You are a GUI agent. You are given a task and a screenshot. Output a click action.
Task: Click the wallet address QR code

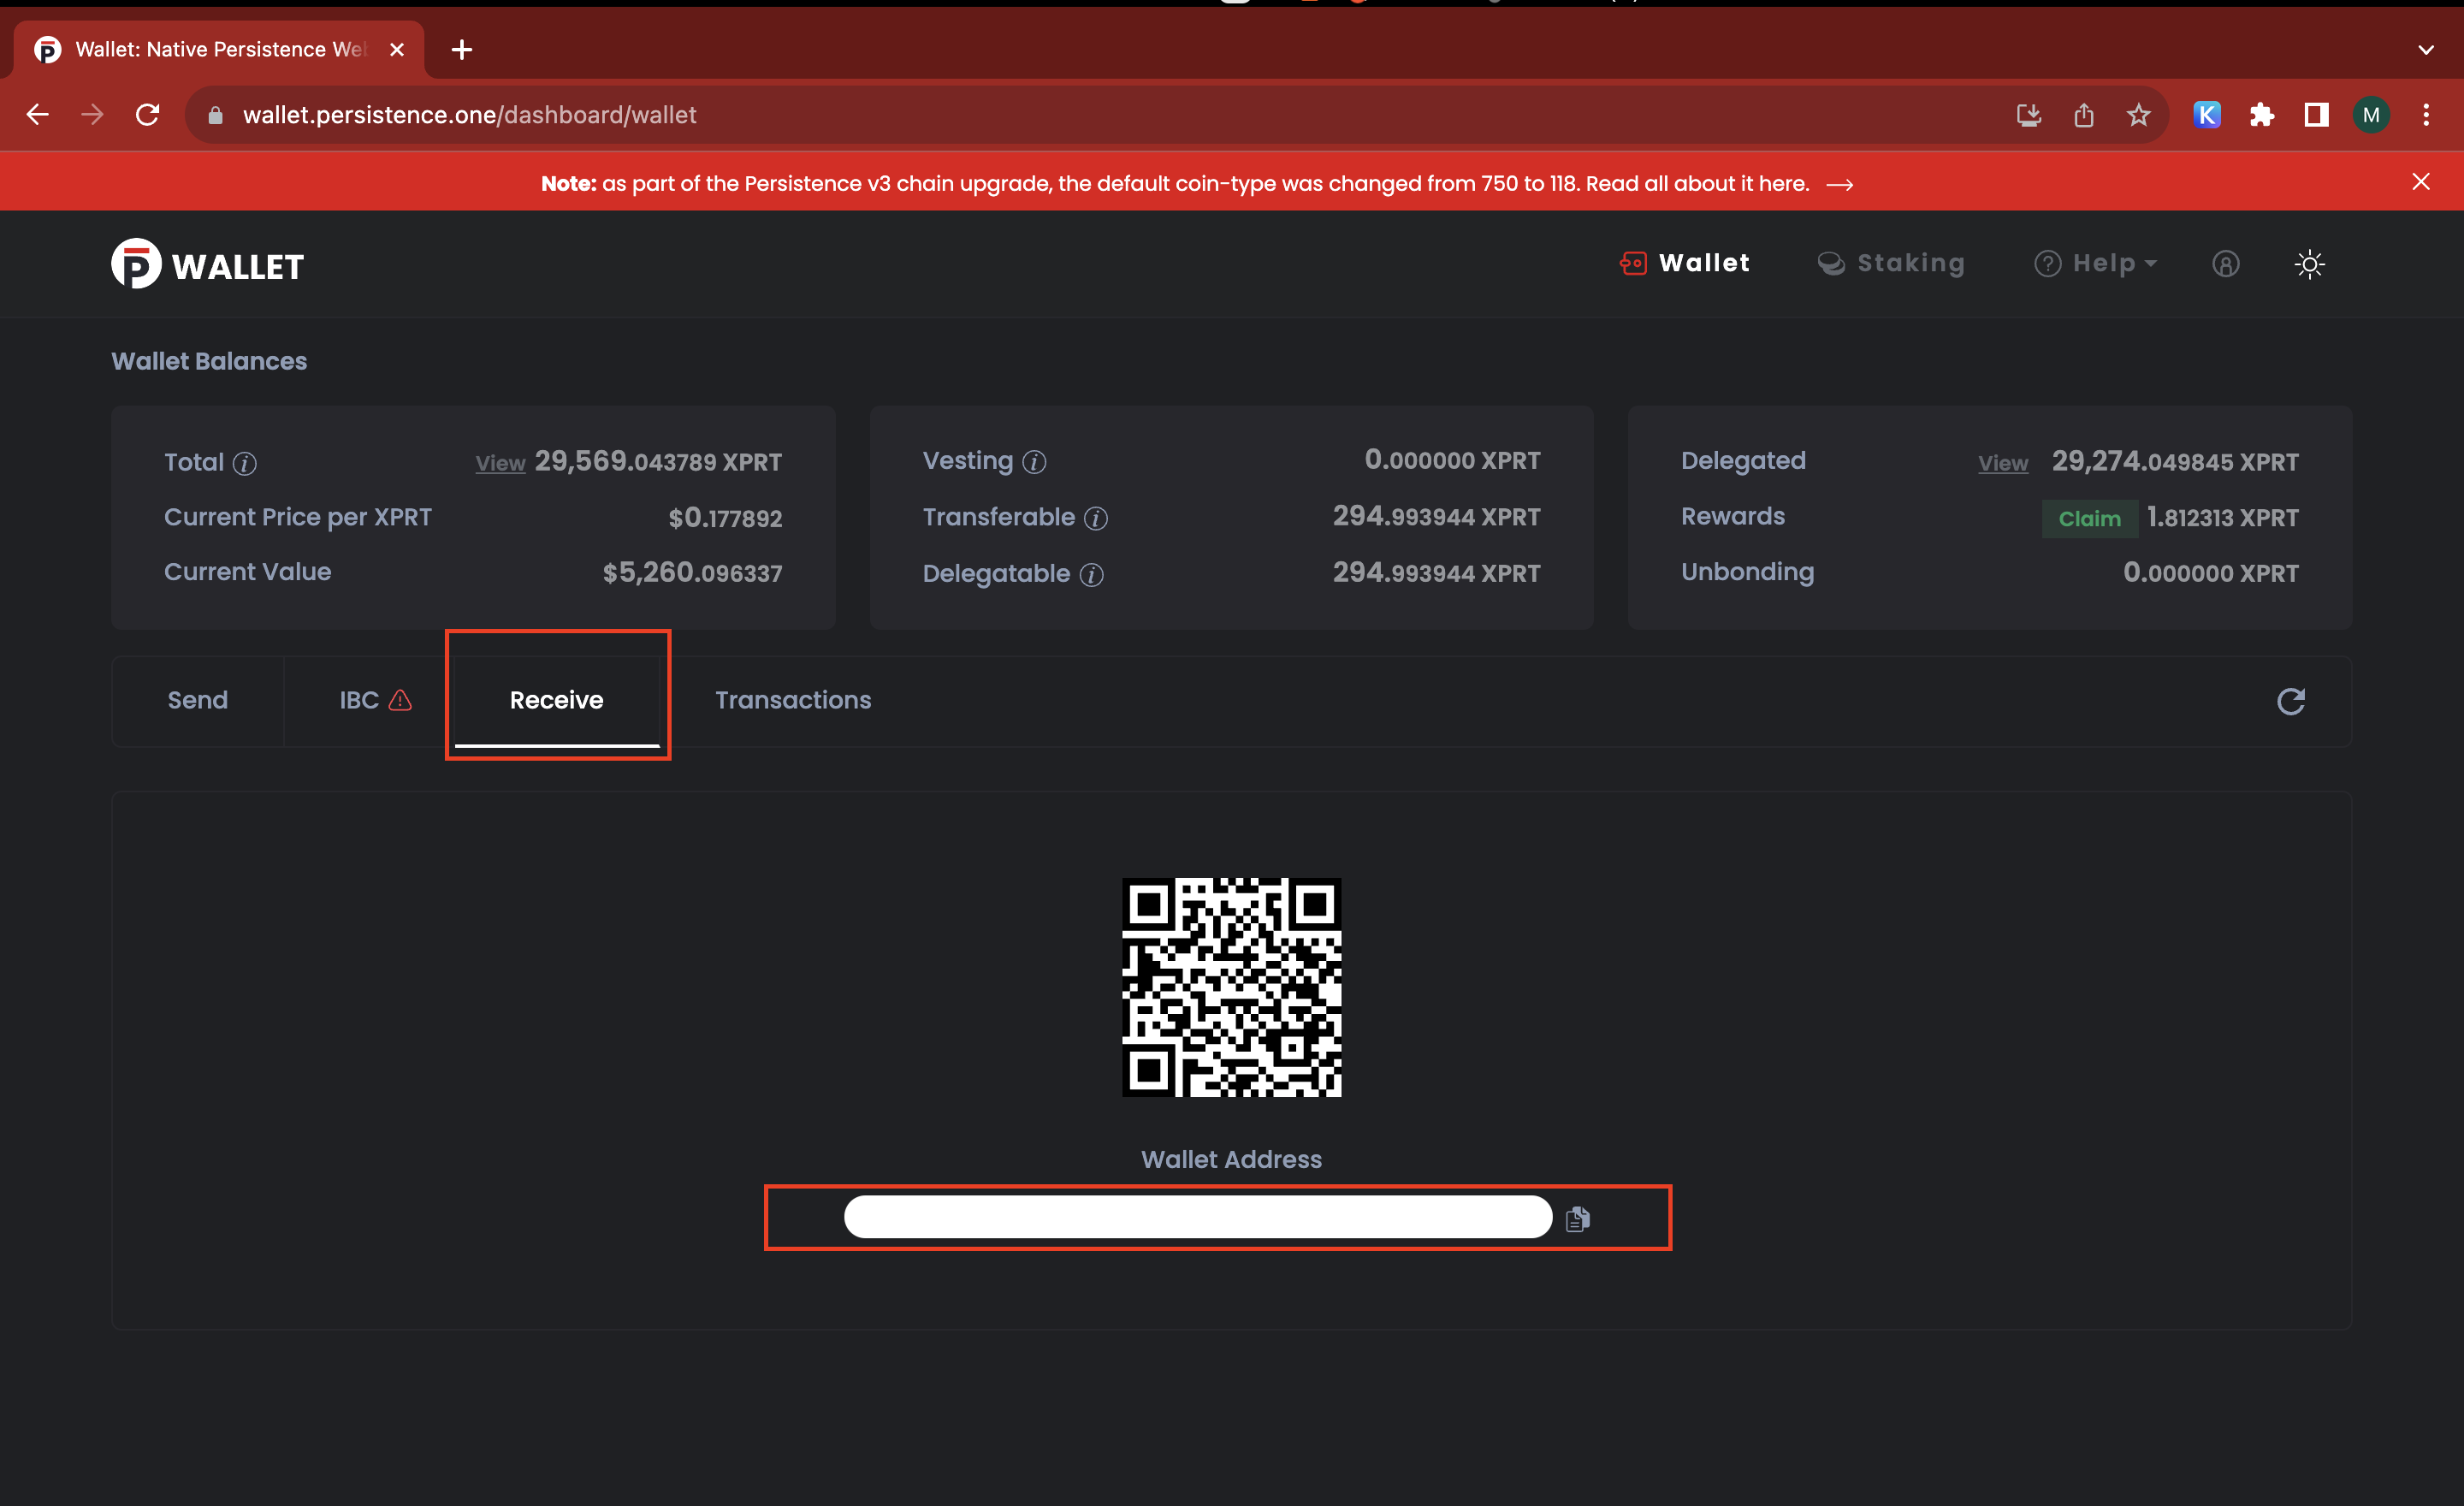point(1231,987)
